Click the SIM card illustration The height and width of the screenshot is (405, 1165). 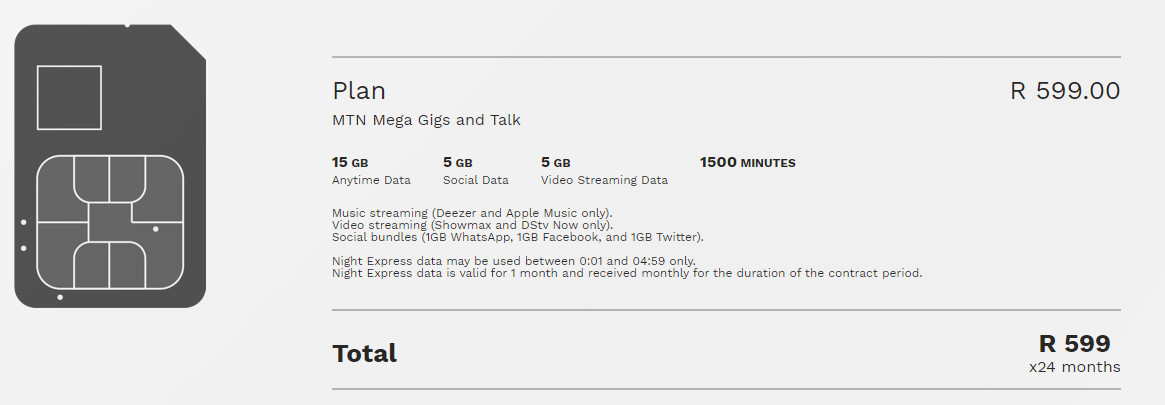[x=110, y=166]
